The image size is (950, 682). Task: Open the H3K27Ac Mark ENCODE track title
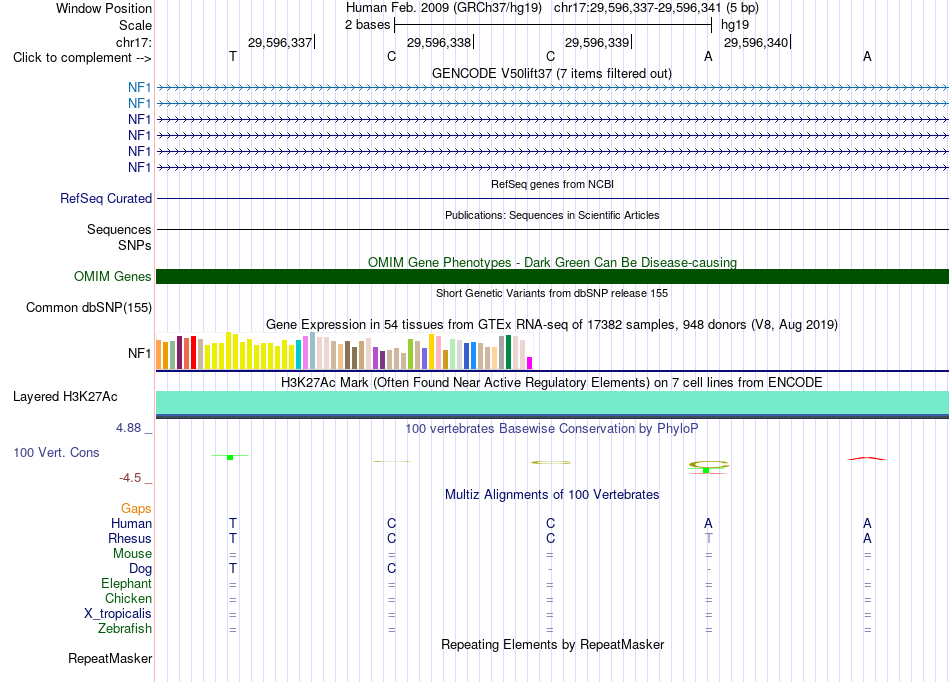551,383
